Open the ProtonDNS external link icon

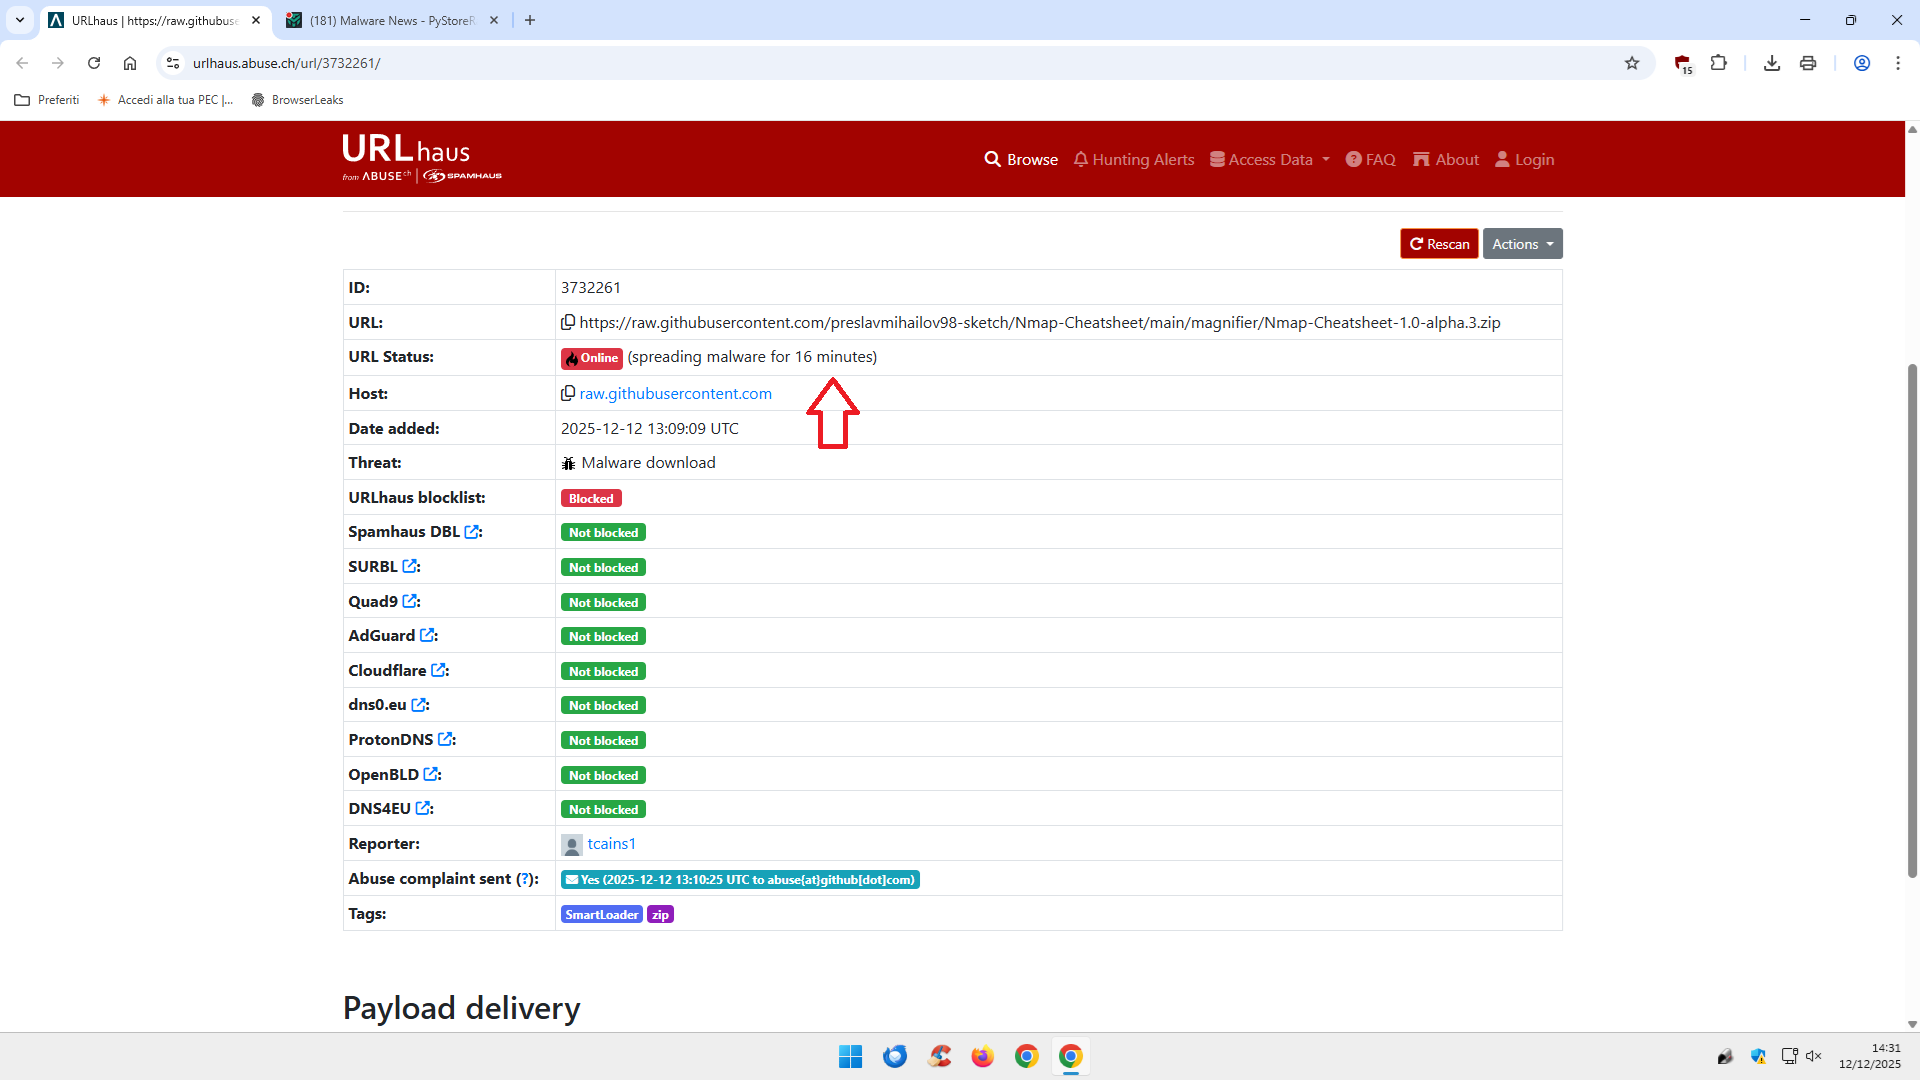click(446, 739)
